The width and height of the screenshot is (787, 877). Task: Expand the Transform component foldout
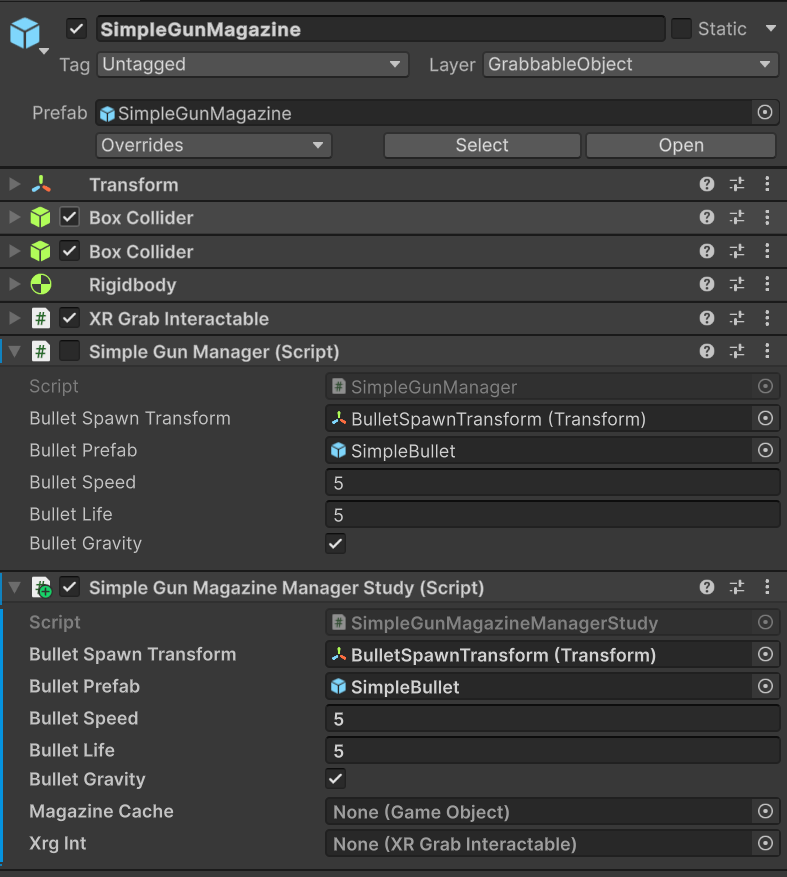(x=14, y=185)
